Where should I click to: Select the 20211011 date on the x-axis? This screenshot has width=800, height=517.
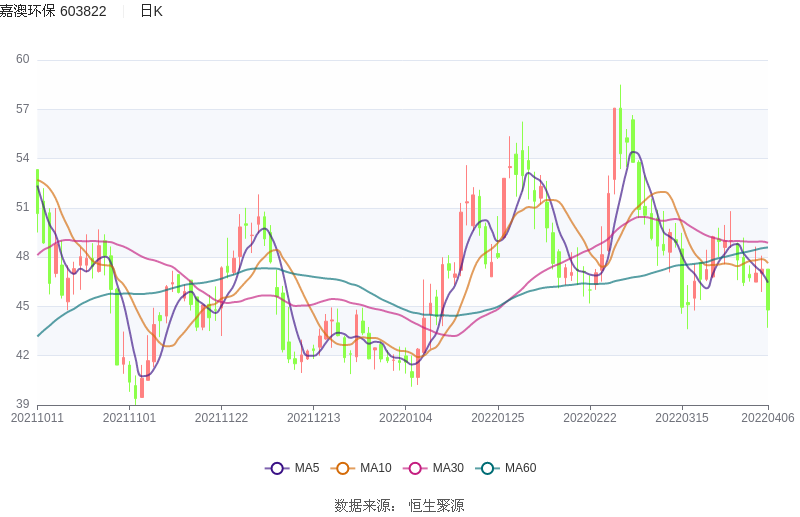37,418
